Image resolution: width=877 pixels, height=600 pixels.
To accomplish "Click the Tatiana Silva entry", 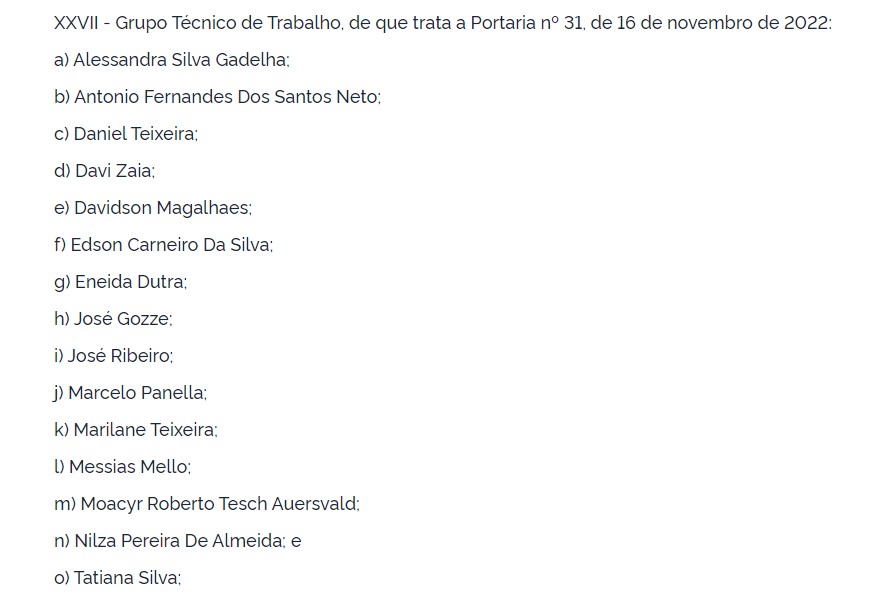I will [x=117, y=578].
